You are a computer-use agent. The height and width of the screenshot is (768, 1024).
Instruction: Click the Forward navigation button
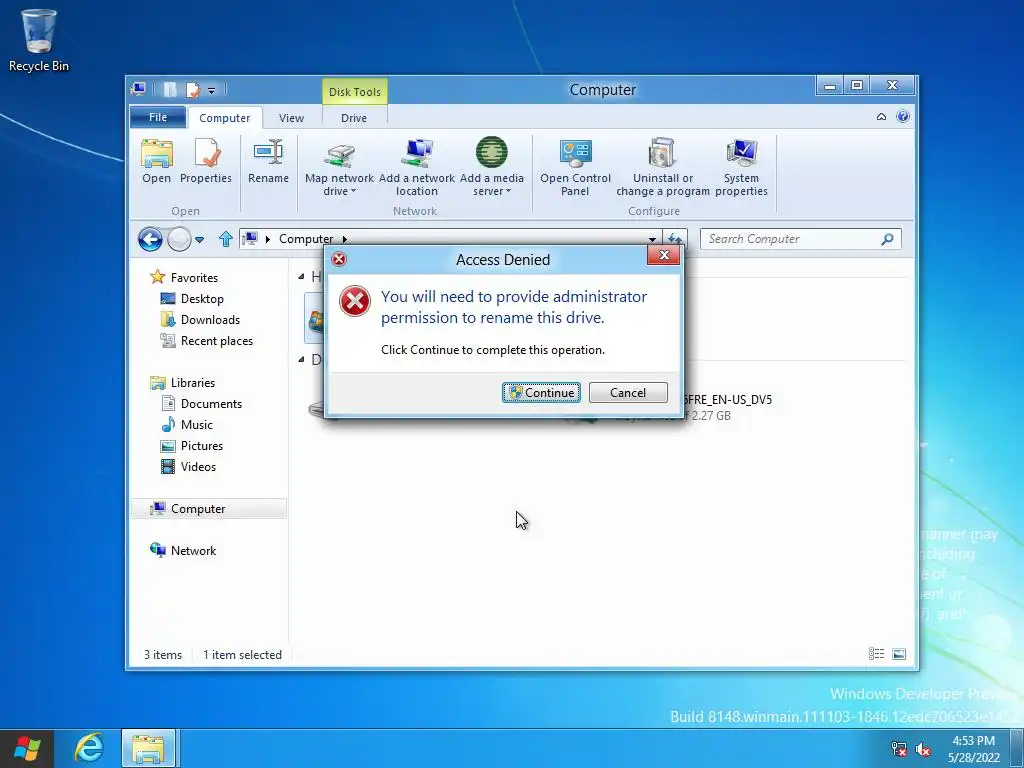pyautogui.click(x=179, y=240)
